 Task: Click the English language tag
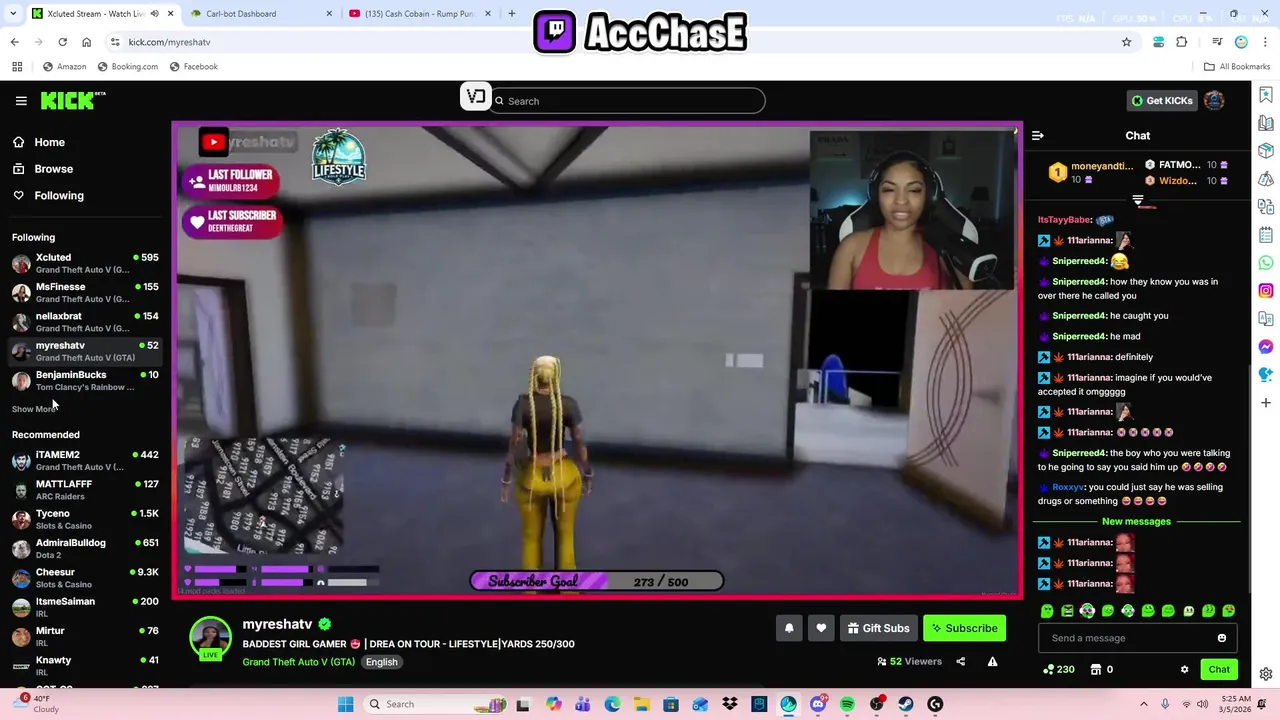(381, 662)
